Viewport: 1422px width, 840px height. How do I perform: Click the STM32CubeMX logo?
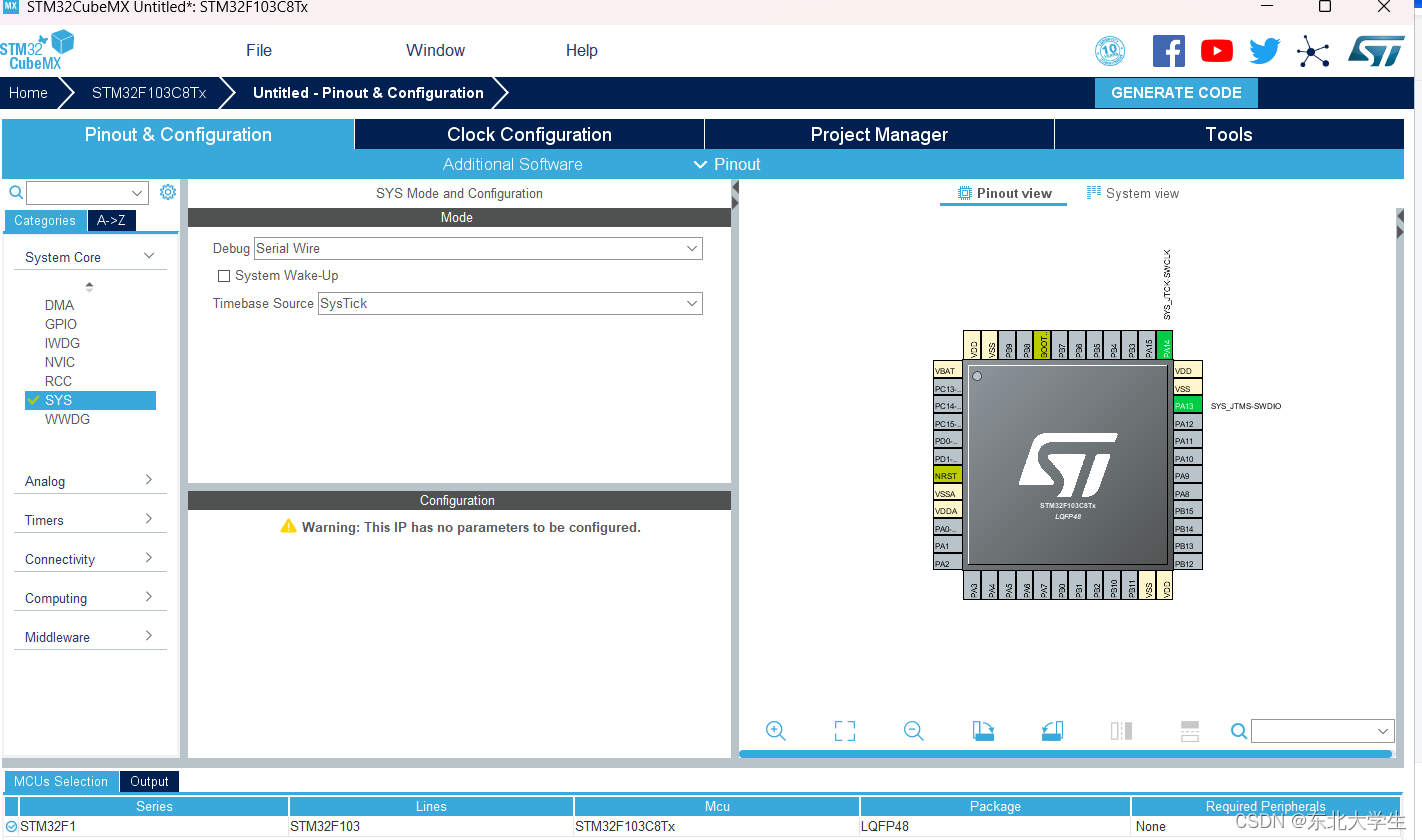37,50
